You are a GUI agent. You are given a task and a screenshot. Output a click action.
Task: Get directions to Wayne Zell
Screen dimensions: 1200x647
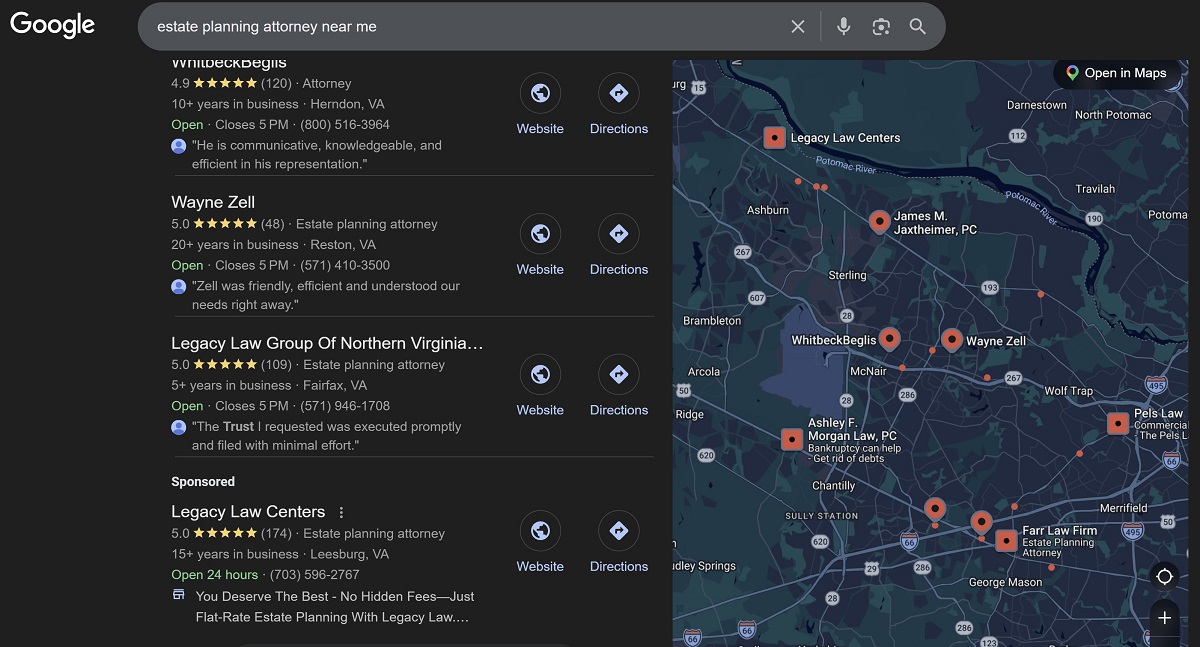(618, 234)
